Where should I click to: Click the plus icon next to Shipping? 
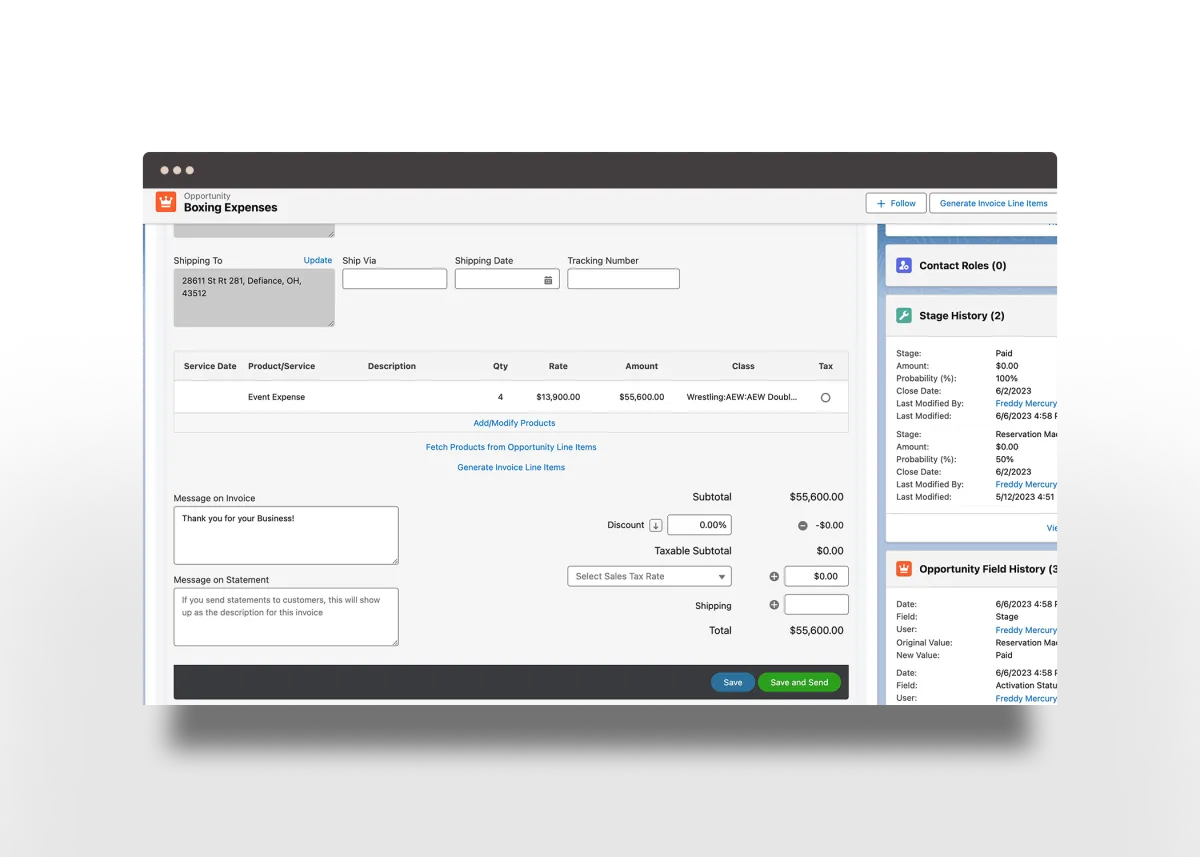tap(774, 605)
